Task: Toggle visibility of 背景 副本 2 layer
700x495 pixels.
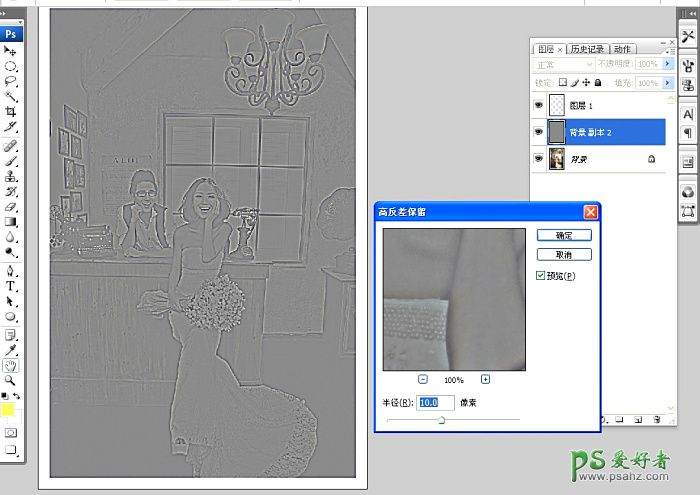Action: point(539,131)
